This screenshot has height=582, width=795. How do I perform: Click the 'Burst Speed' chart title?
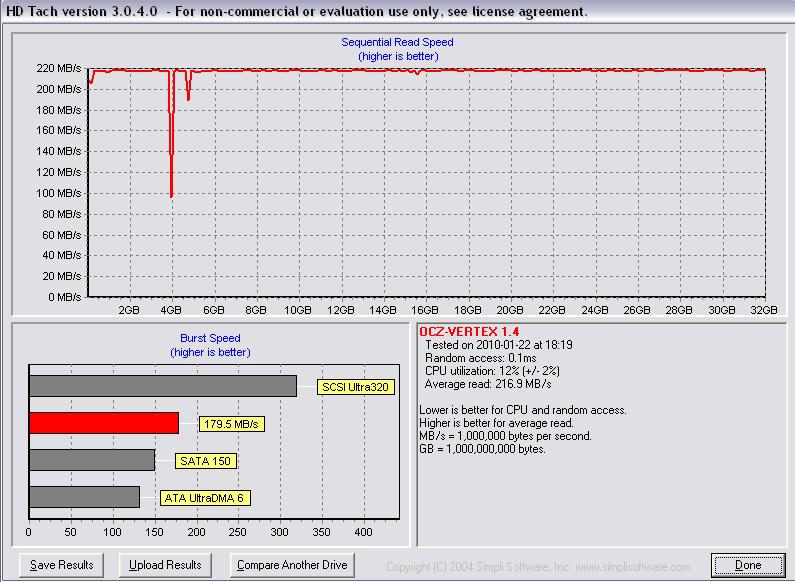point(210,338)
